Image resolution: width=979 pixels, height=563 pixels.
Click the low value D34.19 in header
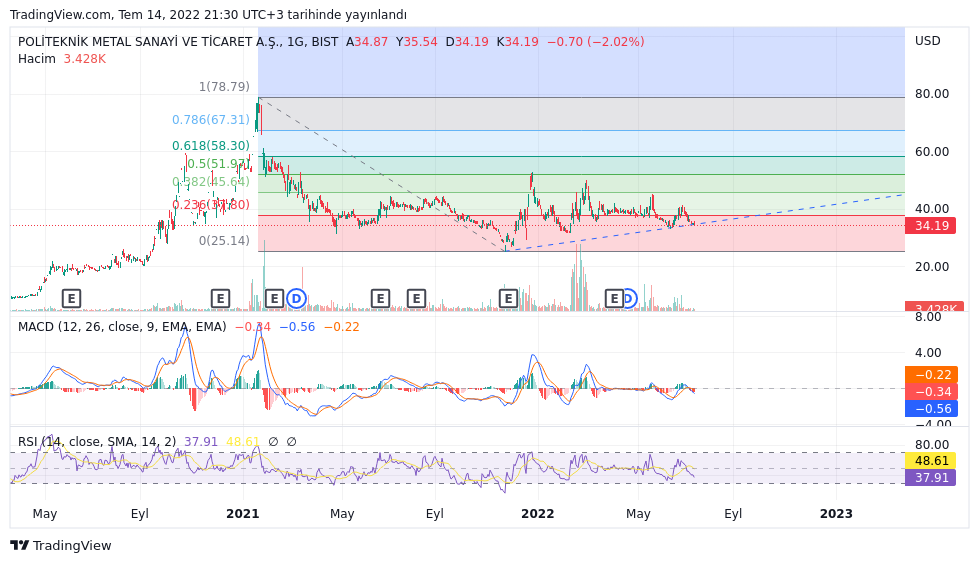coord(467,42)
